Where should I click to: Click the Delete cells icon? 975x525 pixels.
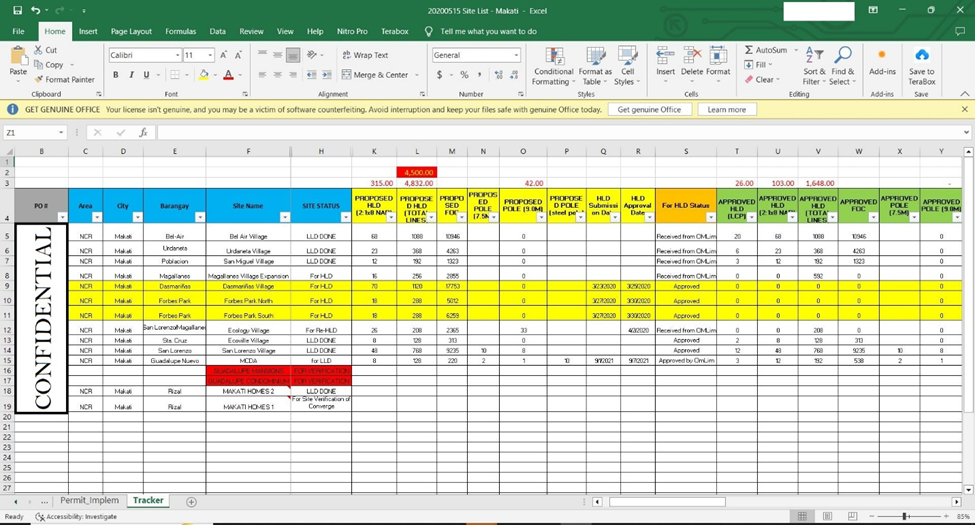pyautogui.click(x=692, y=56)
